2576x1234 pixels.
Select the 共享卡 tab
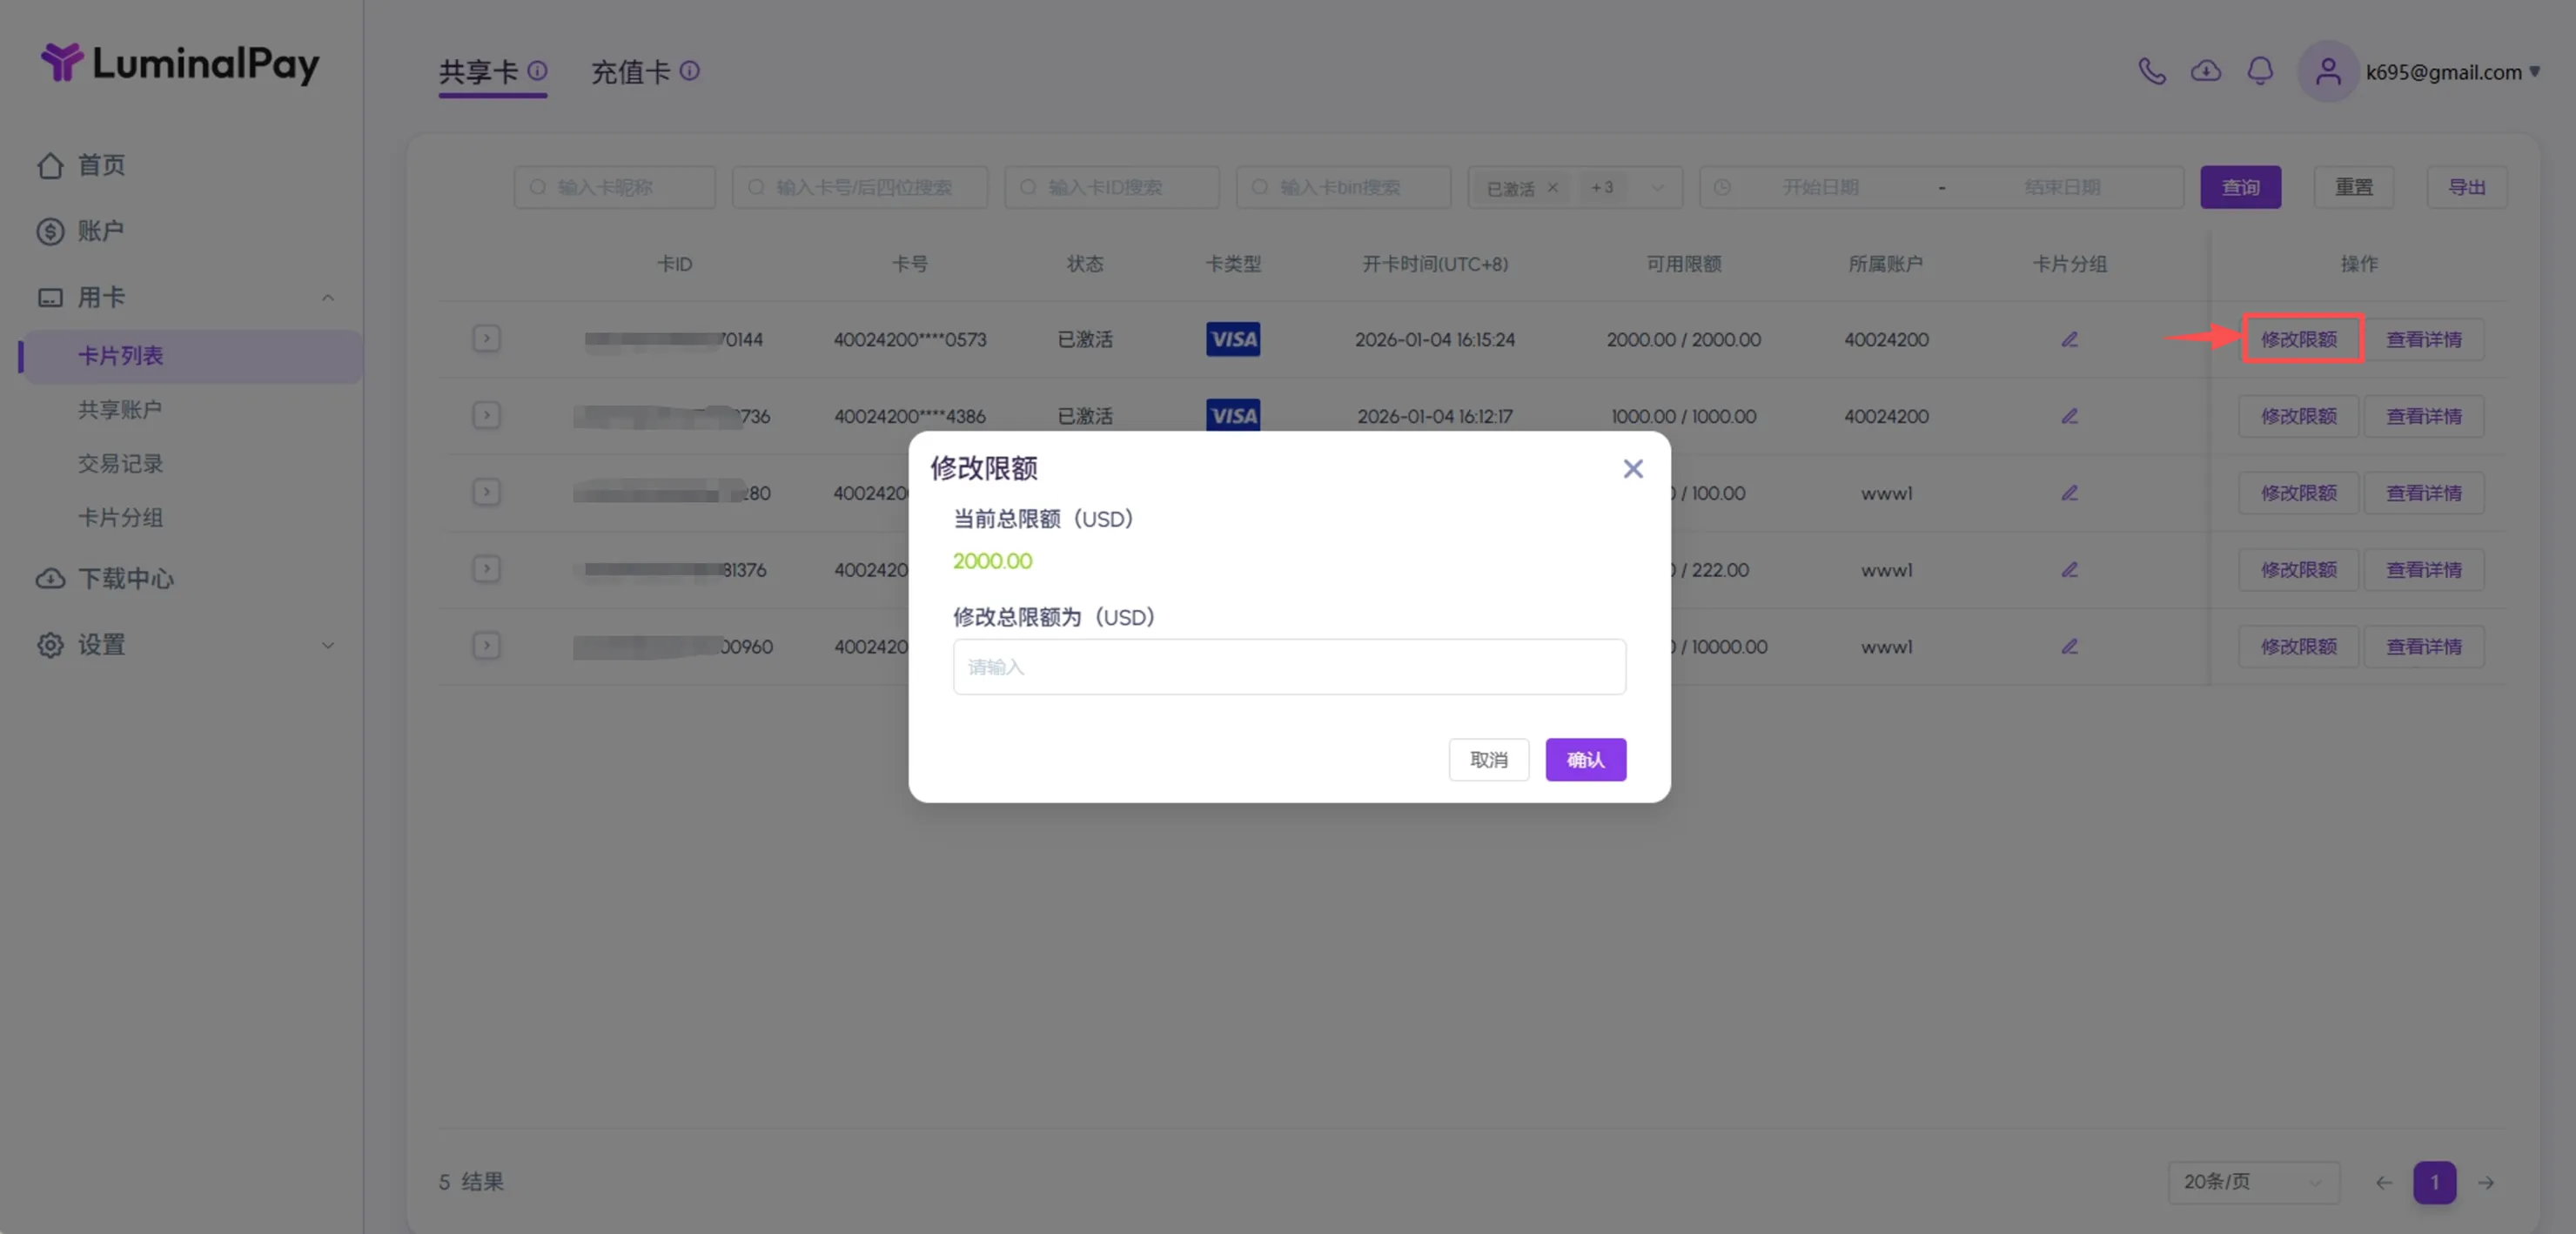[479, 72]
